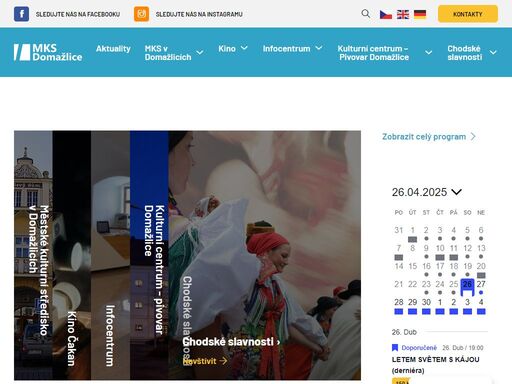The image size is (512, 384).
Task: Click the Doporučené bookmark icon
Action: tap(395, 348)
